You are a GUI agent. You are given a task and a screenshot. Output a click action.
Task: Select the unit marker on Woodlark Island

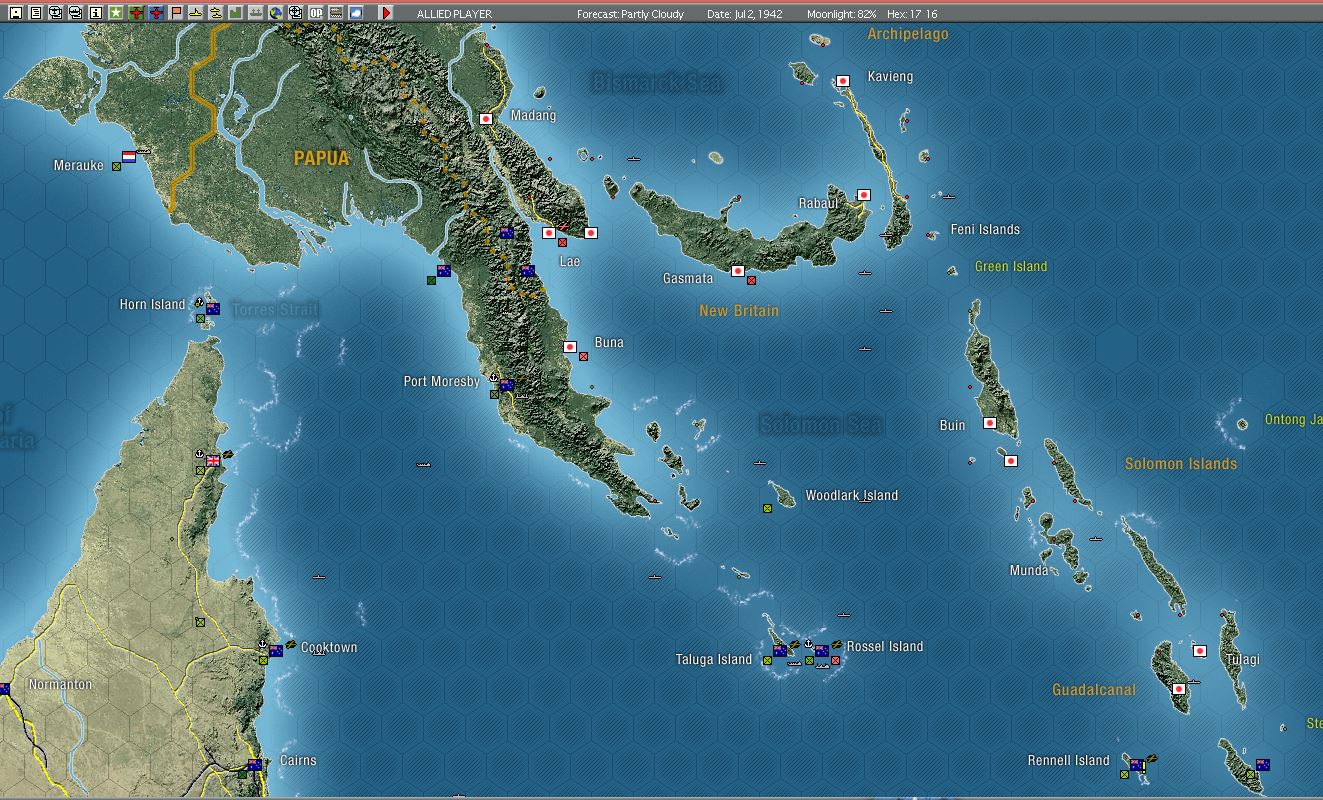(x=767, y=508)
